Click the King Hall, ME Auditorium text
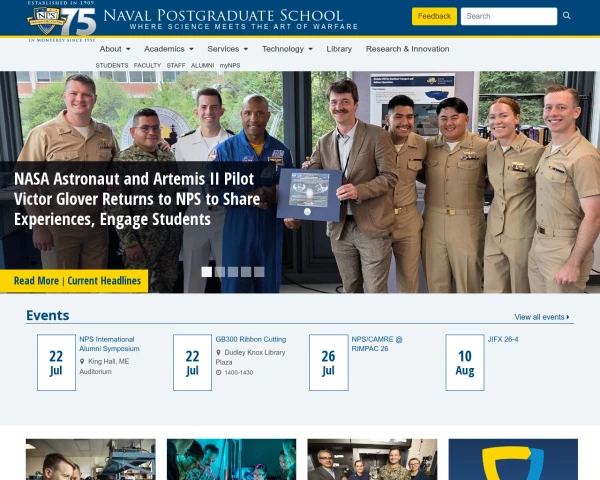This screenshot has width=600, height=480. [x=104, y=366]
